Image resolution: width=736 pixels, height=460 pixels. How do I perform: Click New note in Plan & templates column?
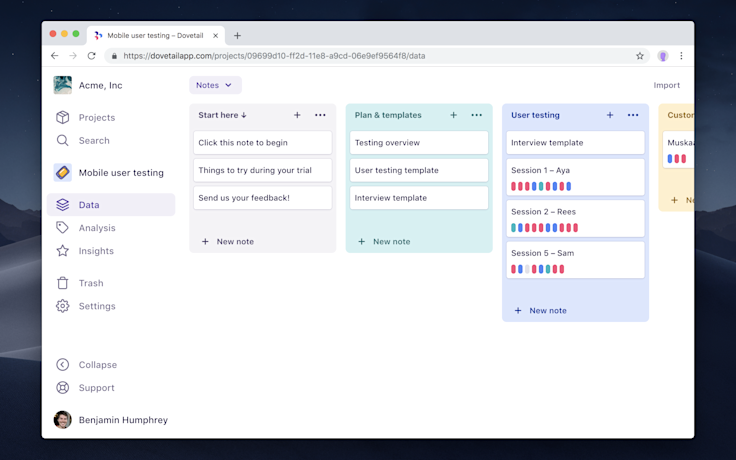[384, 241]
